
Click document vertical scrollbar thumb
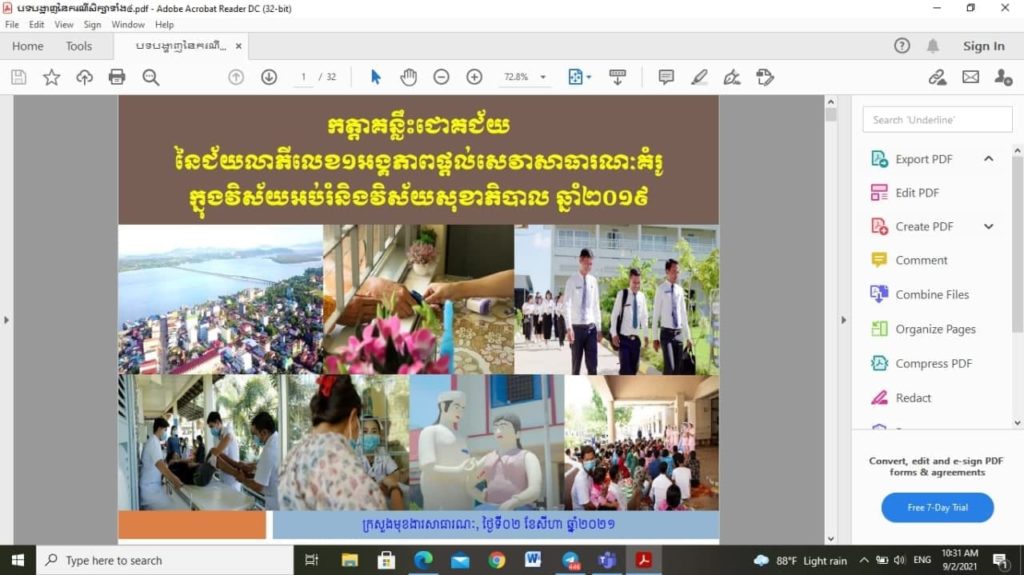point(831,114)
